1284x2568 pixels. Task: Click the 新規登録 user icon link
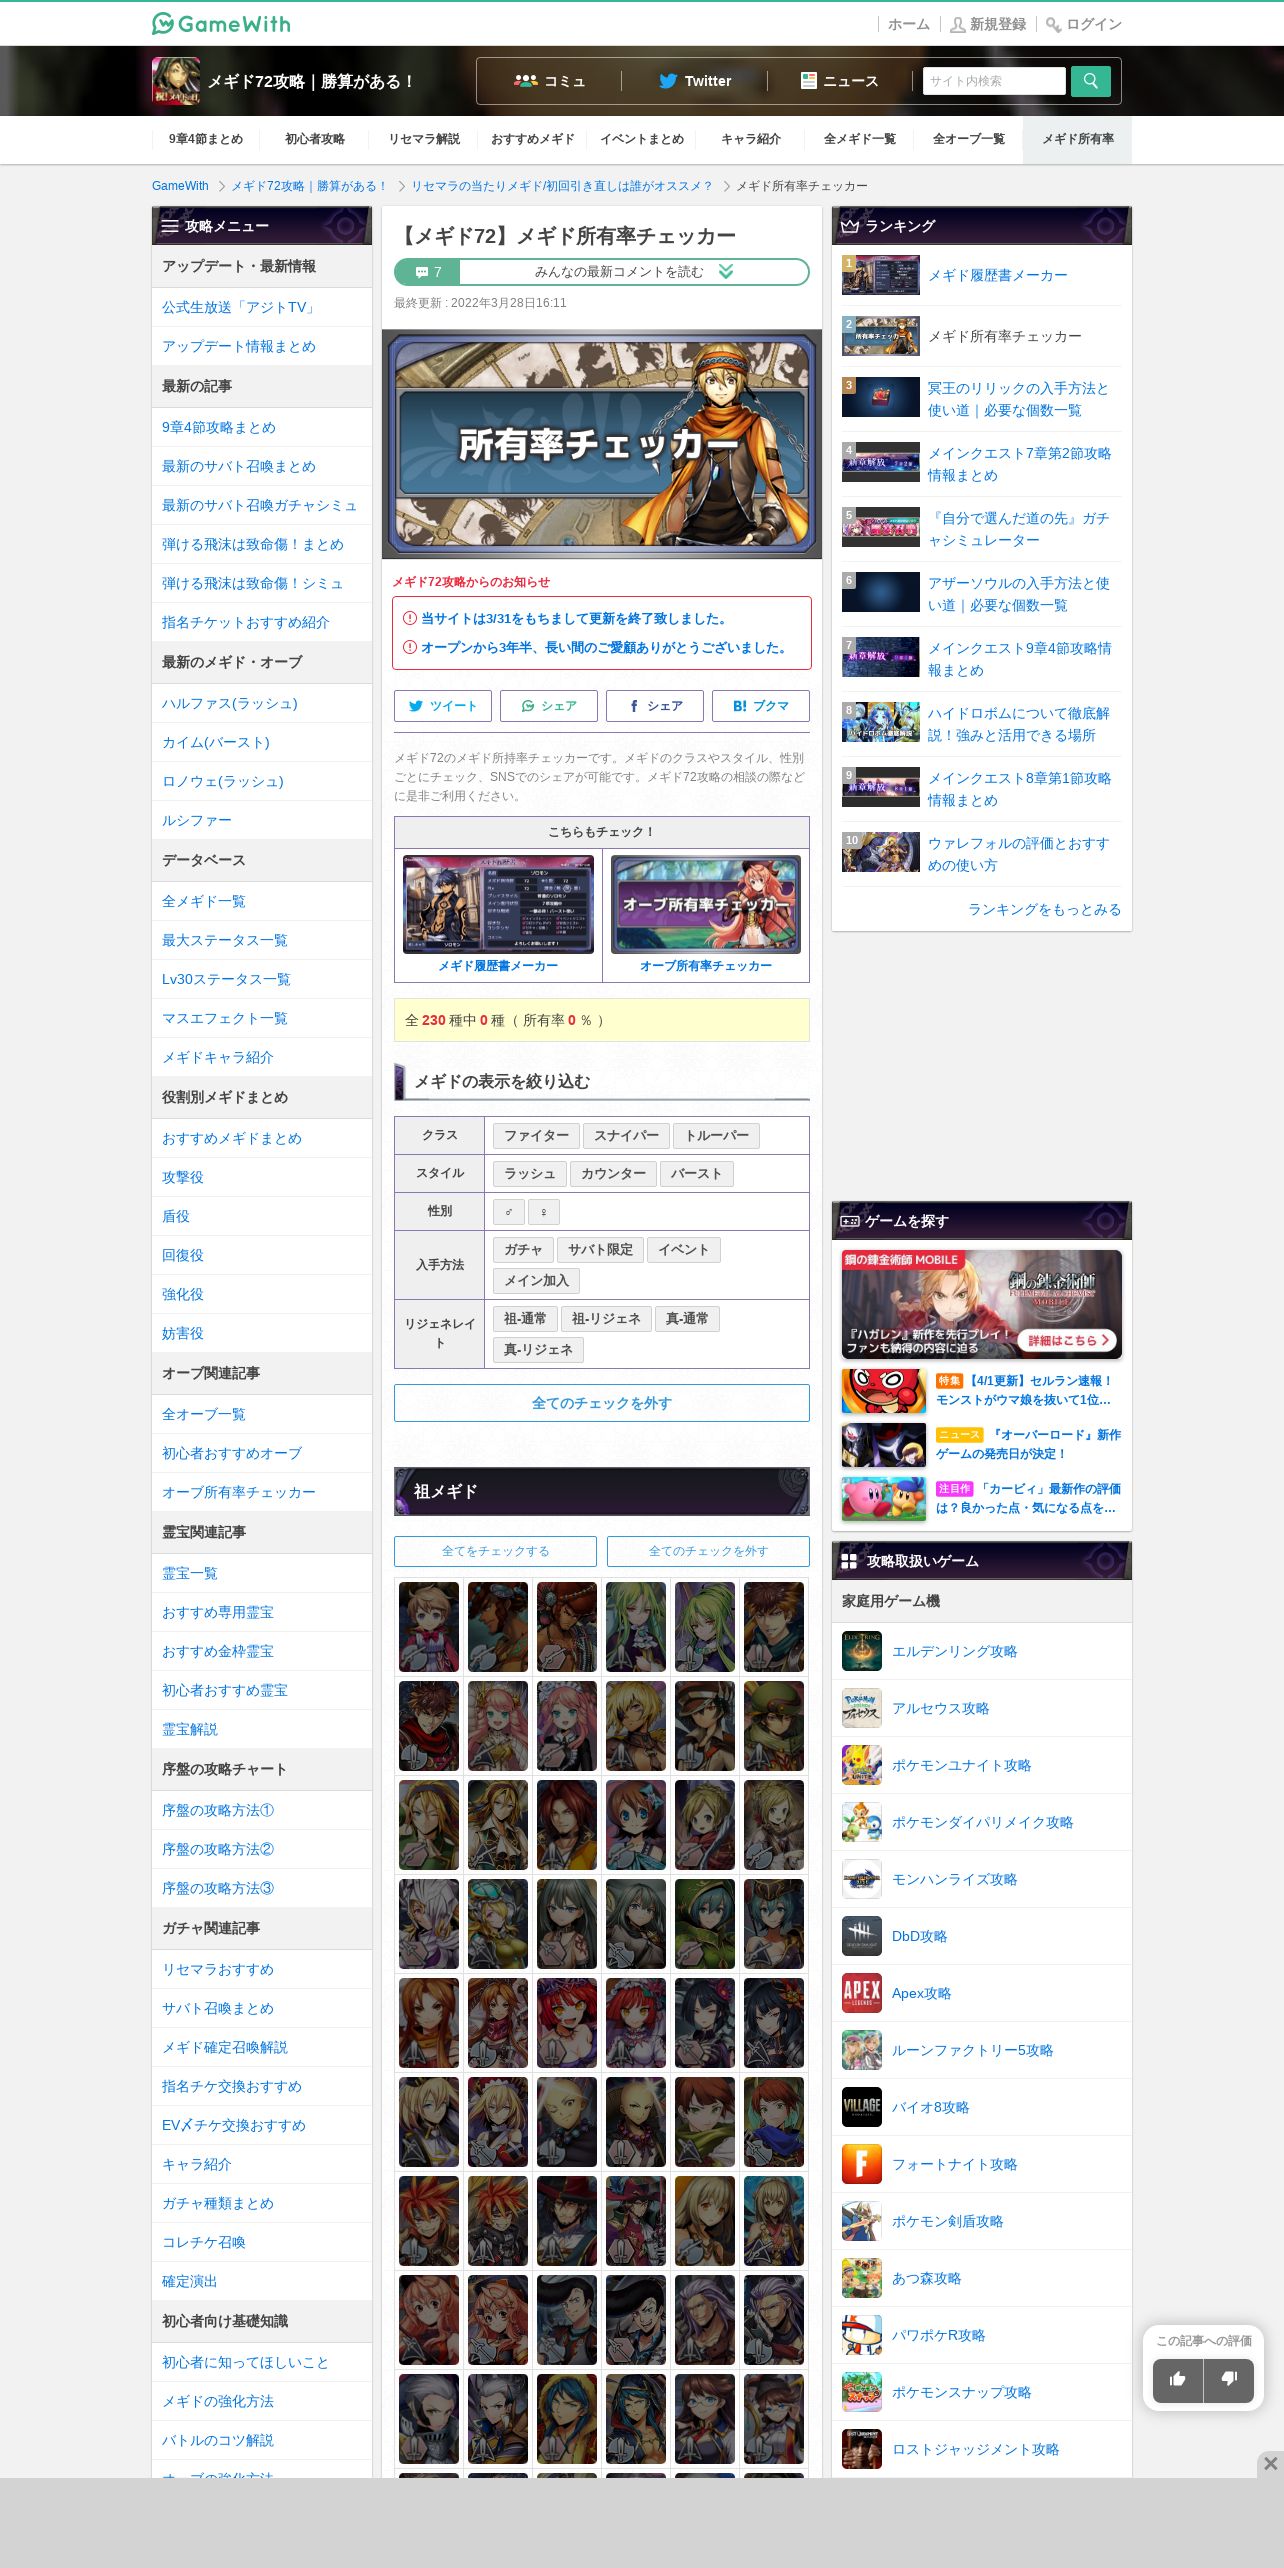(988, 24)
